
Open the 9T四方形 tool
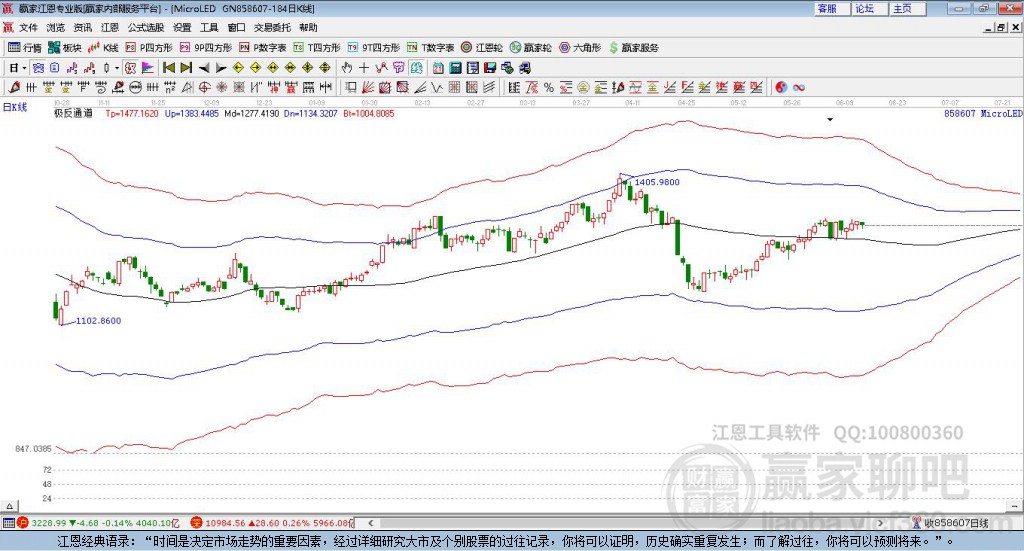pos(374,48)
